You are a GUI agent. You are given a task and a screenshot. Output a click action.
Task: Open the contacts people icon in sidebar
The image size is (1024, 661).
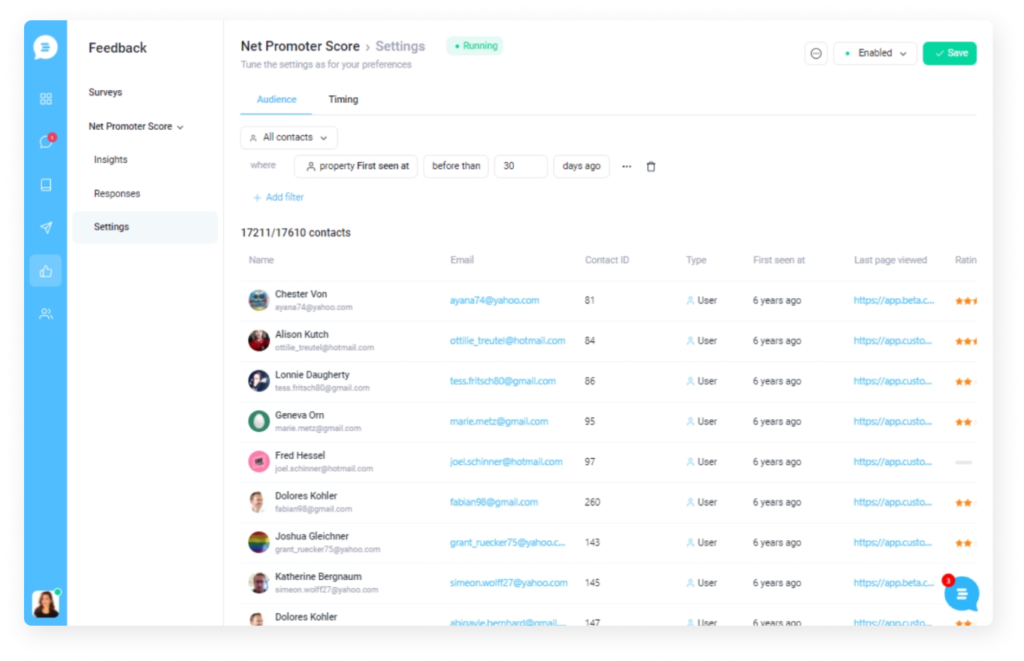point(46,314)
